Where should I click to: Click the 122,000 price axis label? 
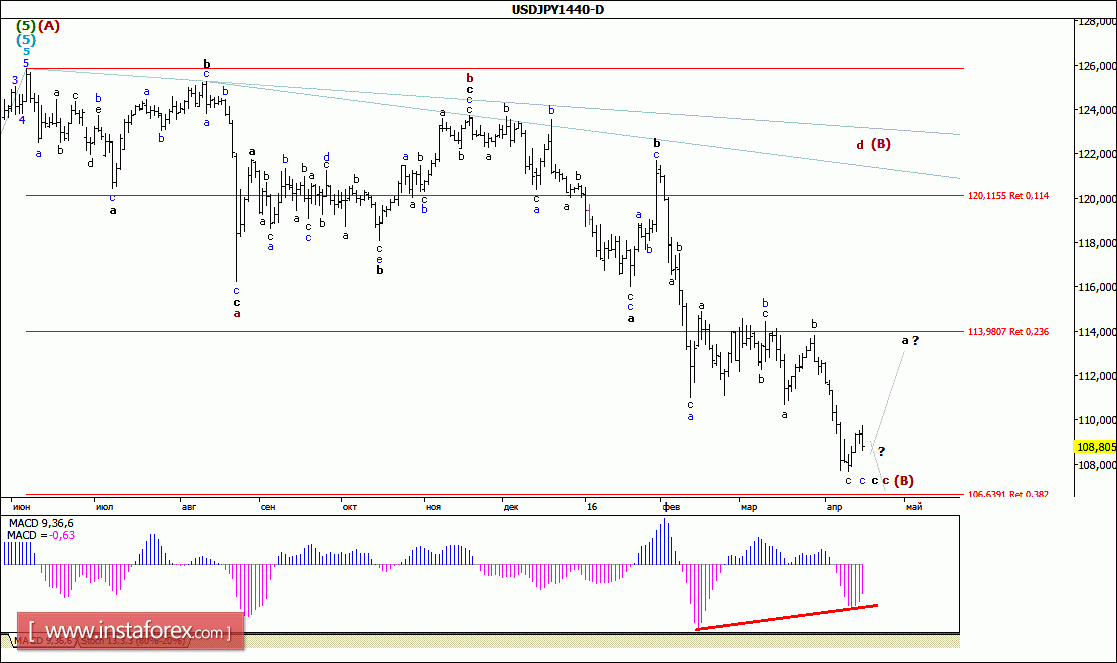[1098, 155]
